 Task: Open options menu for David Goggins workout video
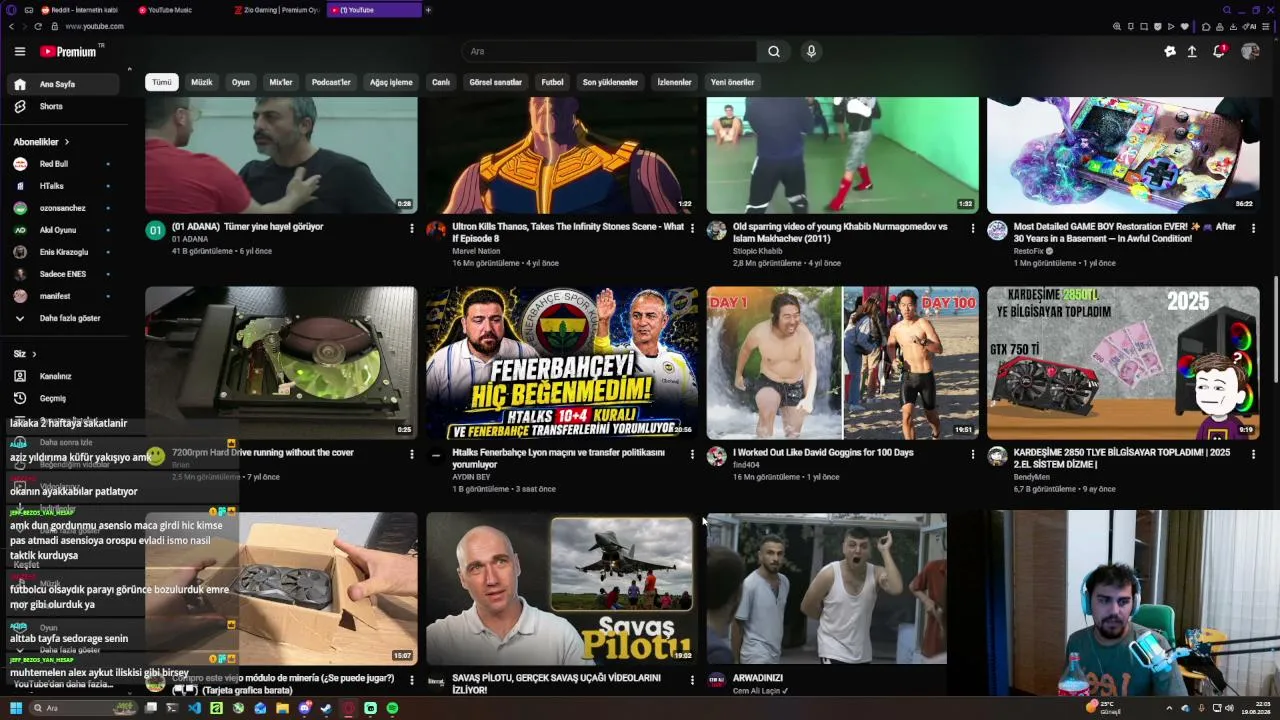(x=972, y=454)
